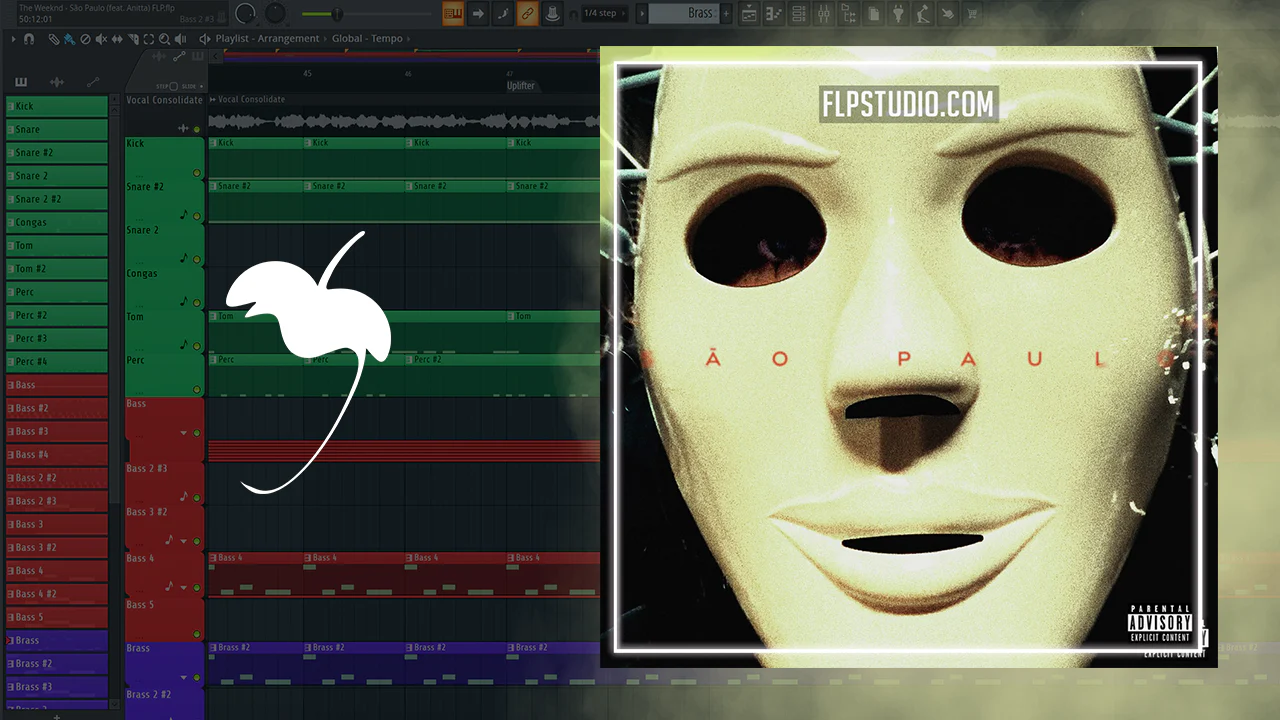
Task: Switch picker to audio clips tab
Action: [x=57, y=82]
